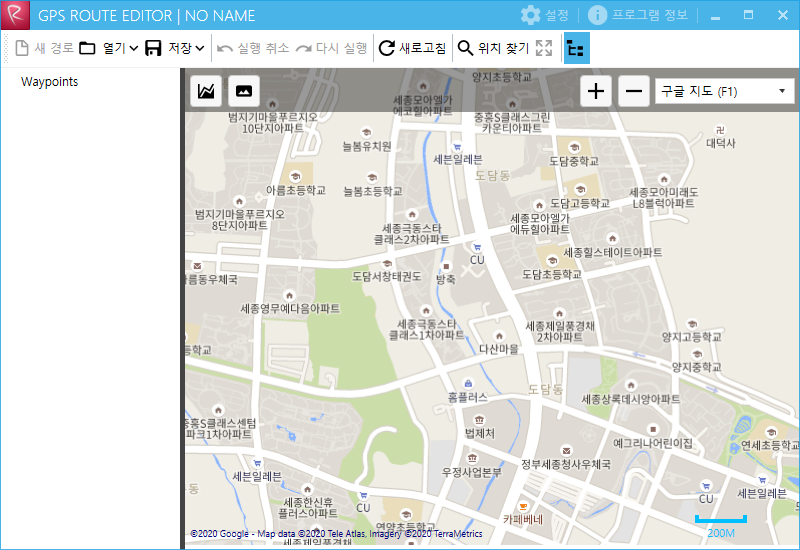This screenshot has width=800, height=550.
Task: Select the Waypoints tree item
Action: (x=49, y=82)
